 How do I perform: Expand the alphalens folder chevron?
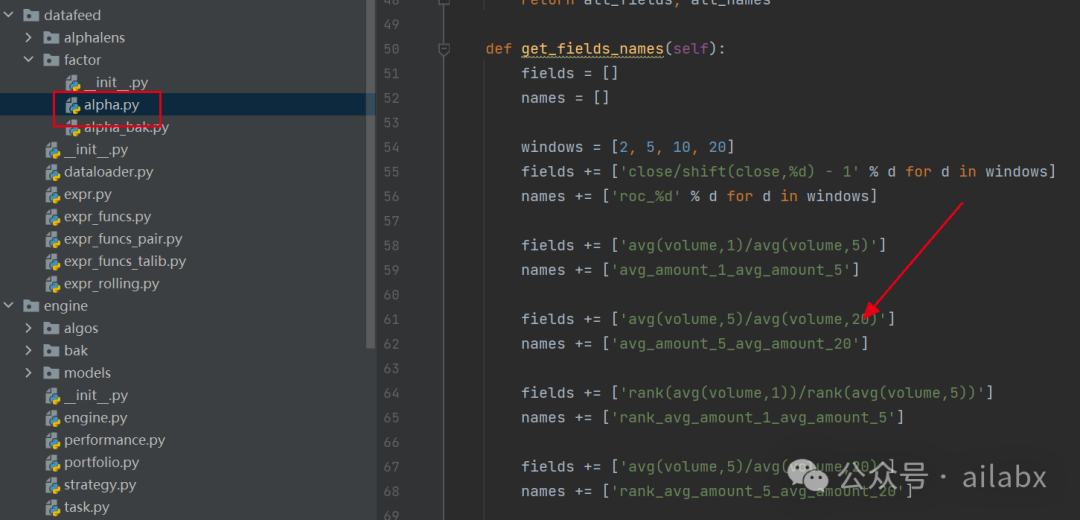(28, 37)
